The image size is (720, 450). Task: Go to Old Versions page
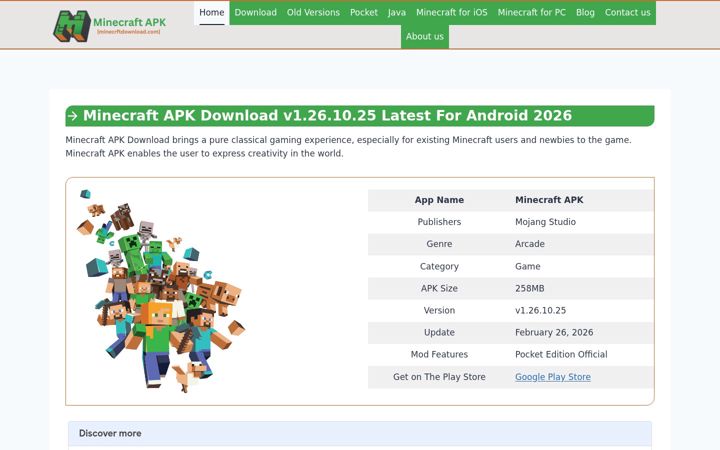coord(313,13)
